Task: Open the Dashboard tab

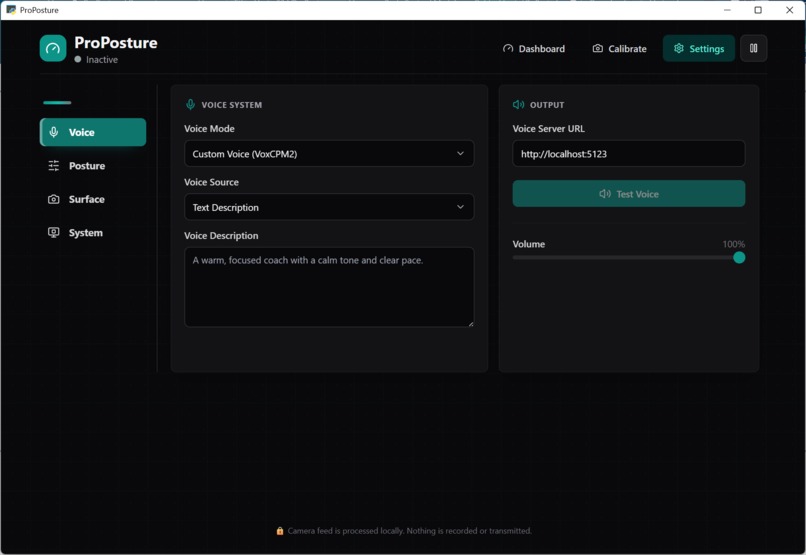Action: [534, 48]
